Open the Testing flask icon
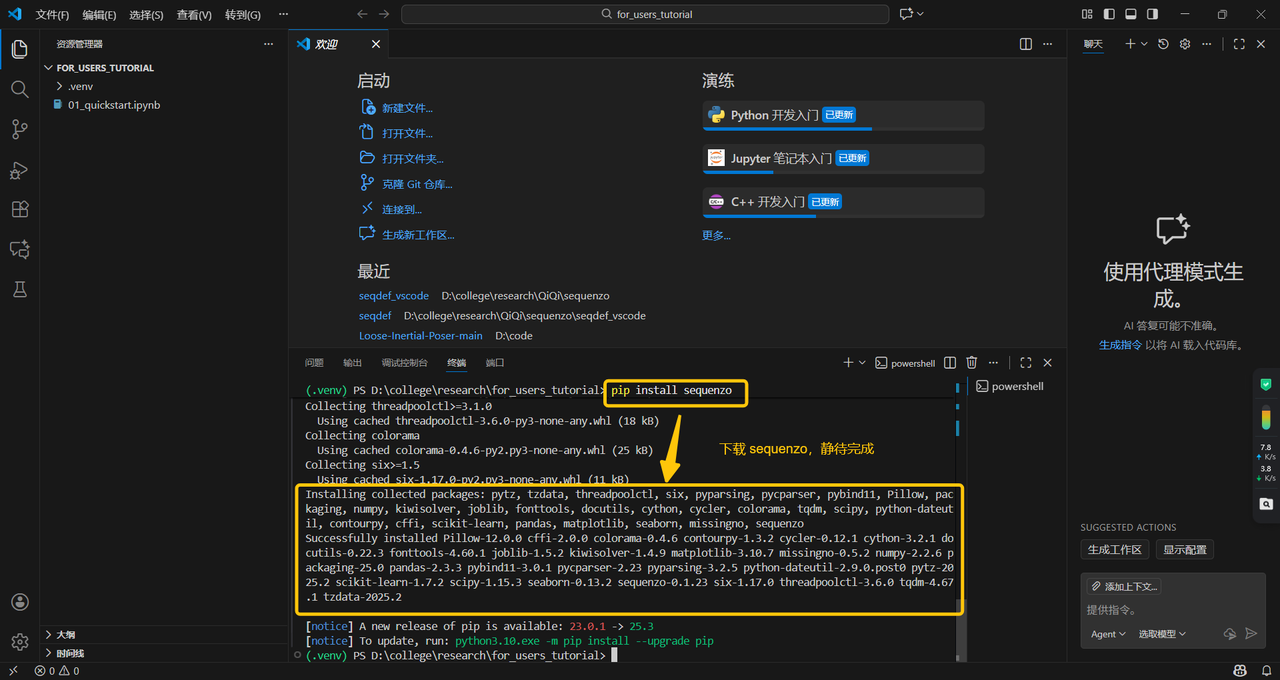The width and height of the screenshot is (1280, 680). click(19, 289)
